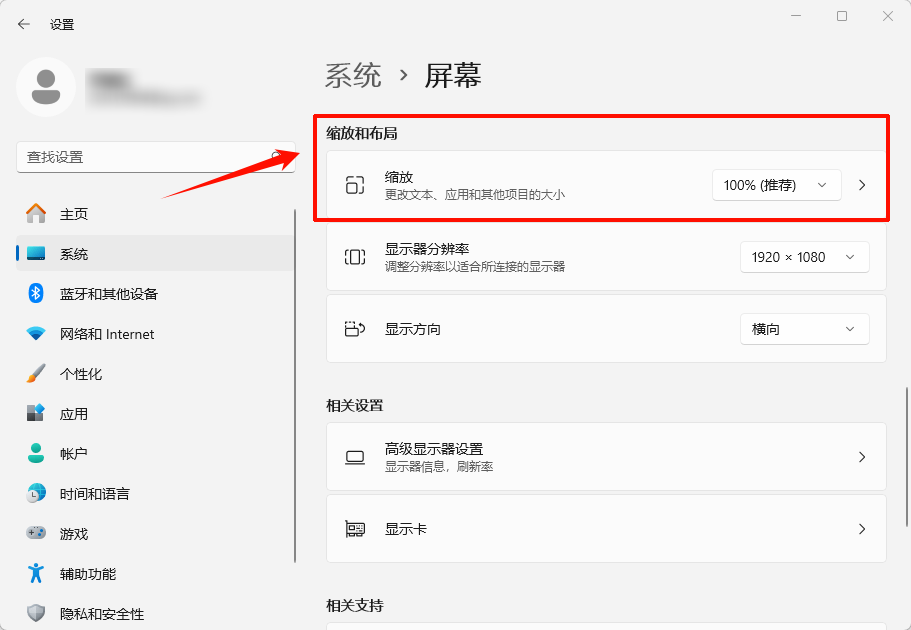
Task: Open the 显示方向 orientation dropdown showing 横向
Action: pyautogui.click(x=804, y=328)
